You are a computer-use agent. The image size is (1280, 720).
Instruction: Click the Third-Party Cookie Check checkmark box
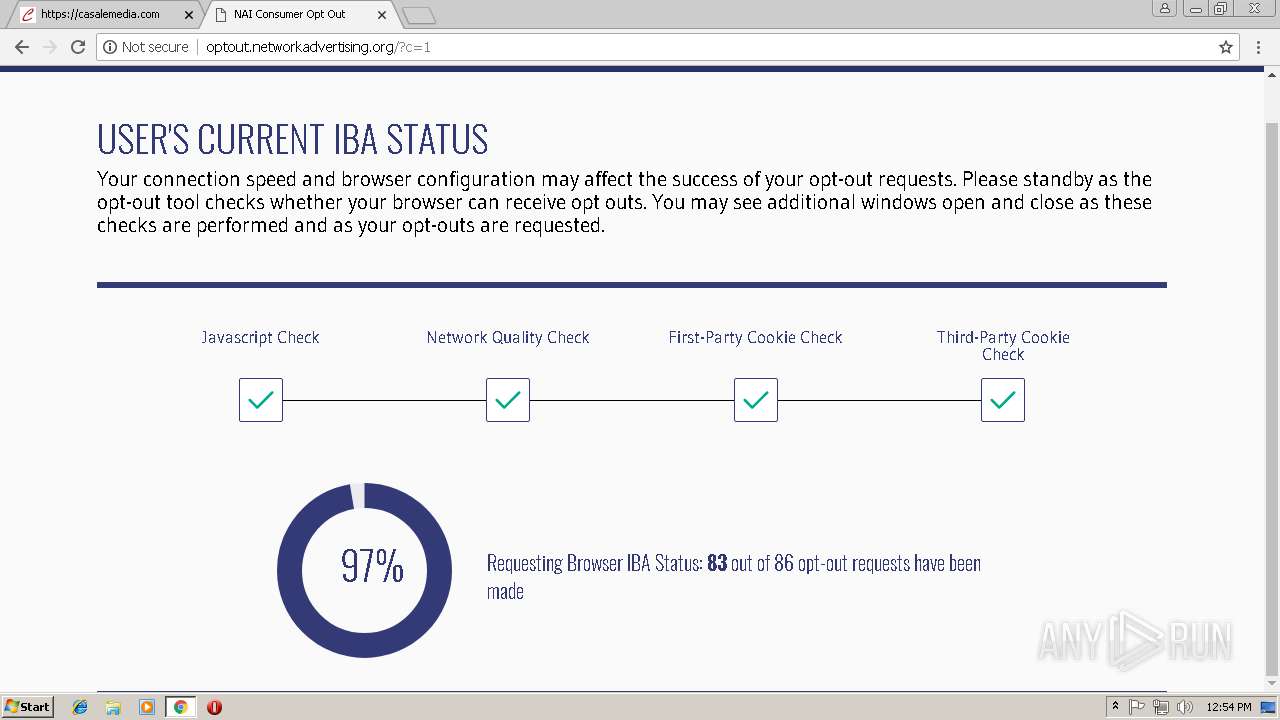click(x=1003, y=400)
